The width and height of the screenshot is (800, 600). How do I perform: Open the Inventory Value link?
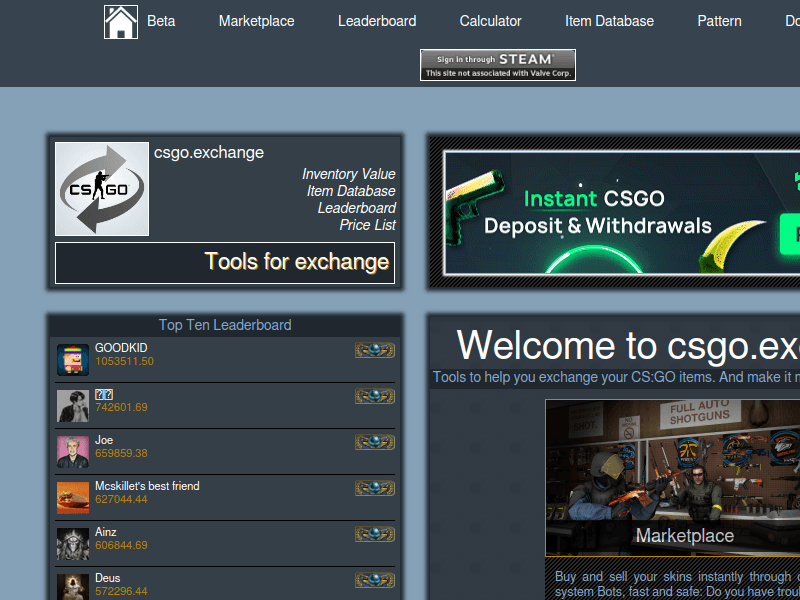coord(348,174)
